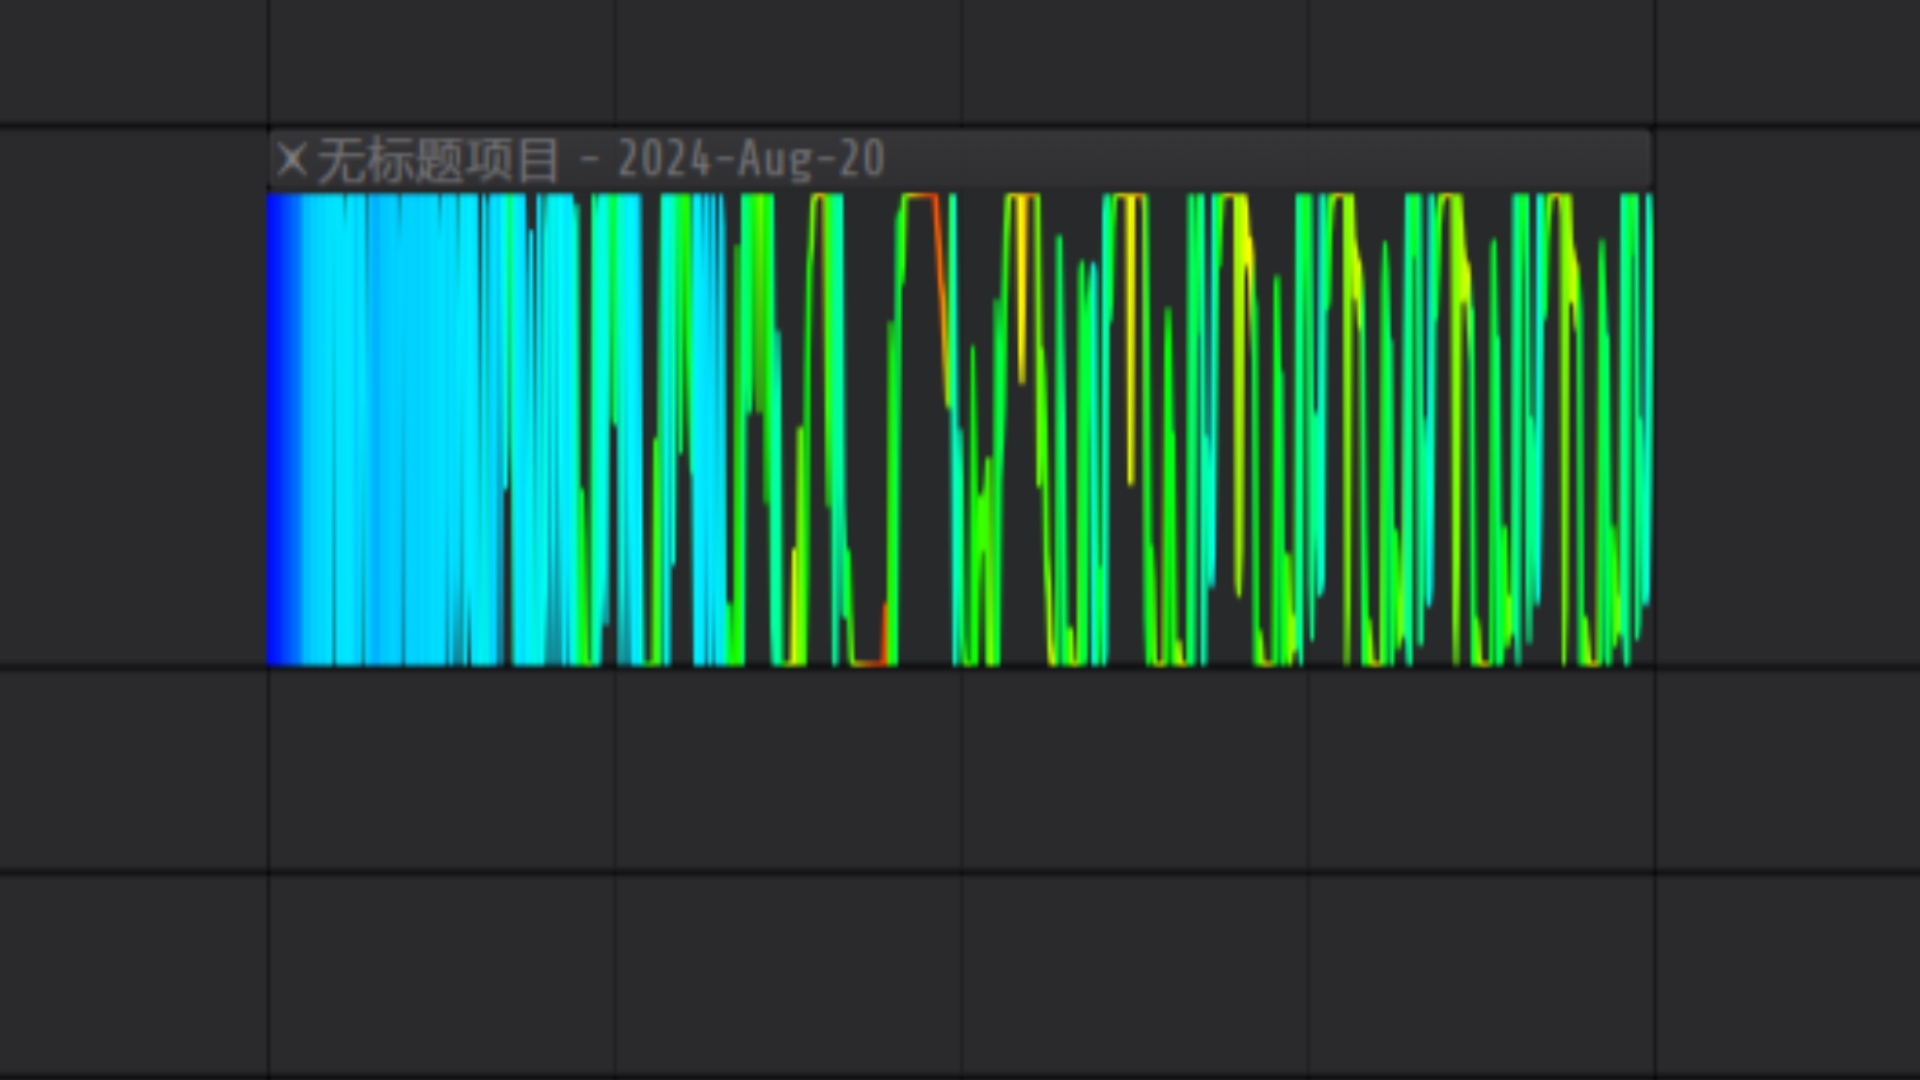Select the clip title 无标题项目 - 2024-Aug-20
1920x1080 pixels.
point(601,159)
